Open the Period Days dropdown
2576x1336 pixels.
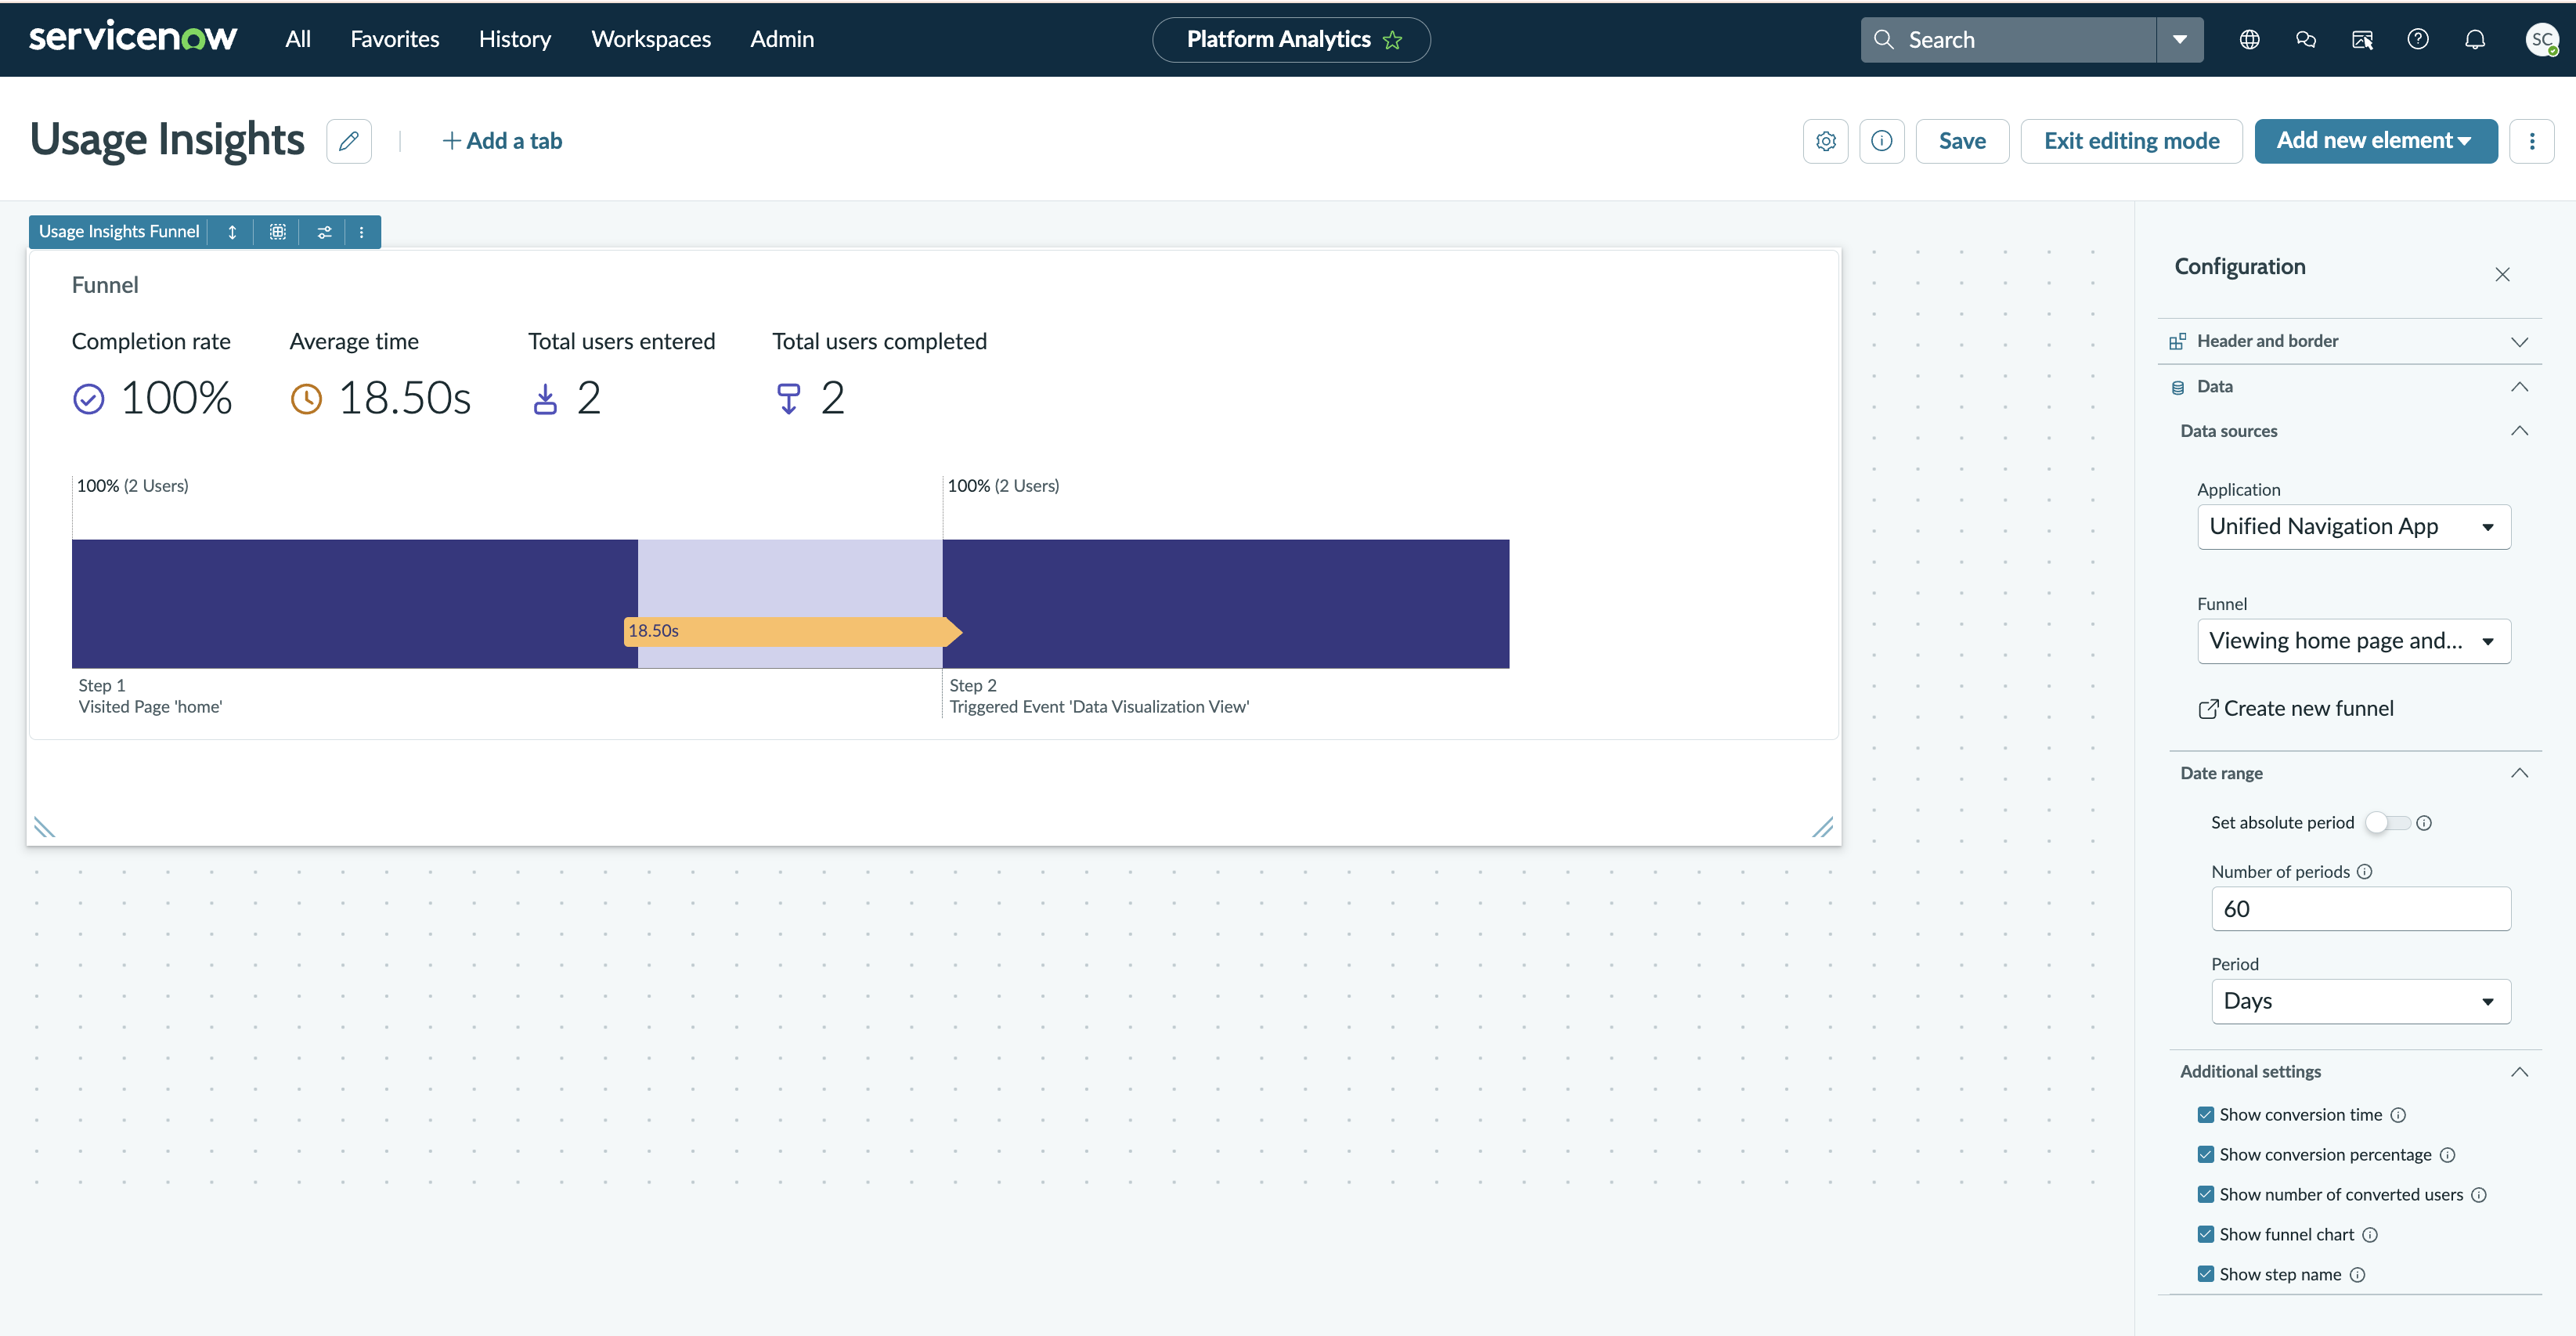(2361, 1001)
